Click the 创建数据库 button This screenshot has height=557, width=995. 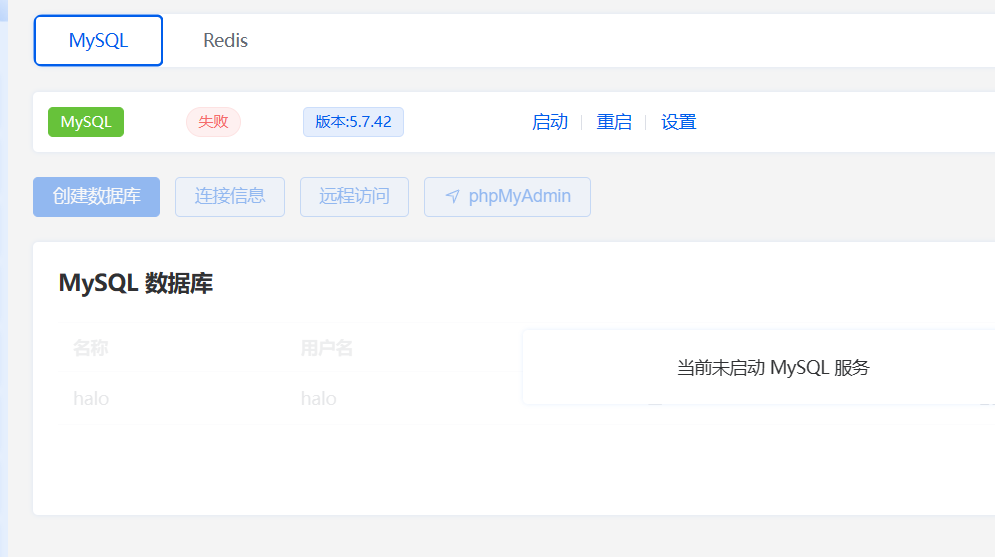[x=96, y=197]
